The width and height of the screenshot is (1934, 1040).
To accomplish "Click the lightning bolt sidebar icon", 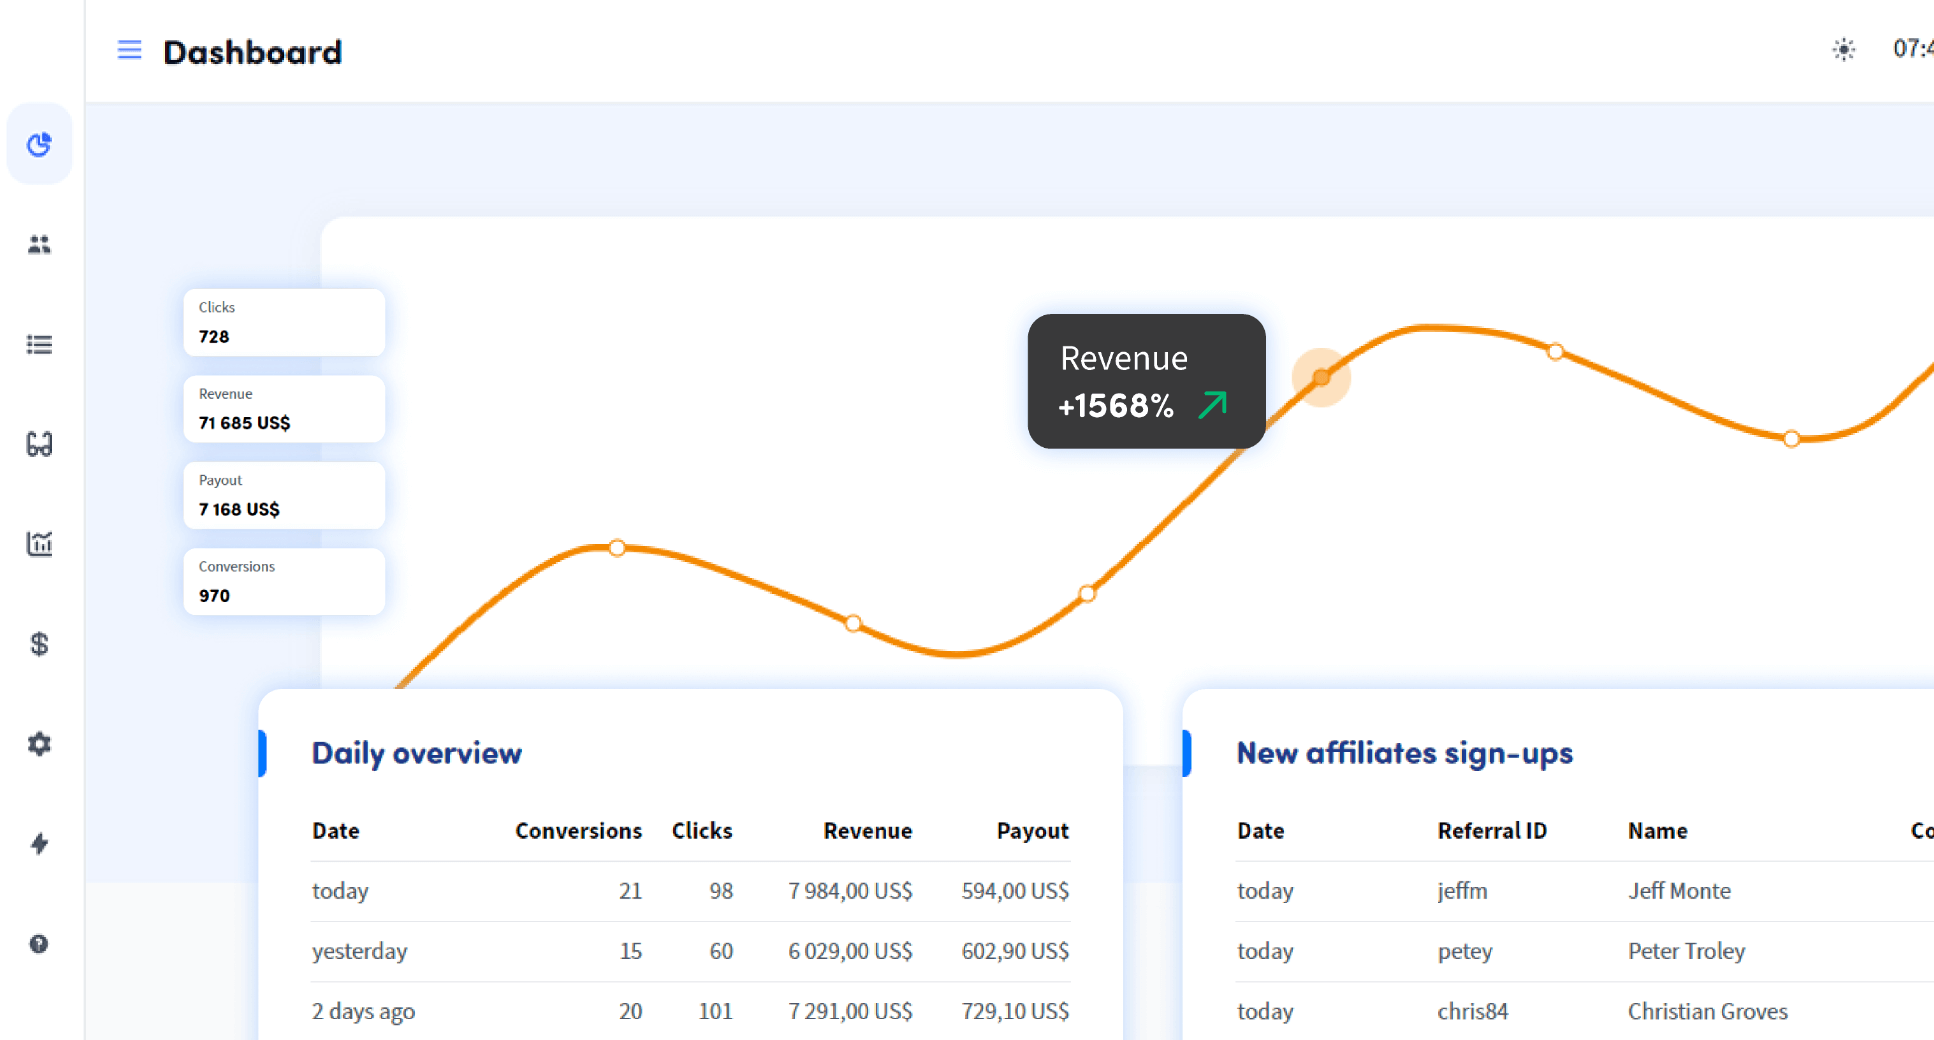I will coord(39,844).
